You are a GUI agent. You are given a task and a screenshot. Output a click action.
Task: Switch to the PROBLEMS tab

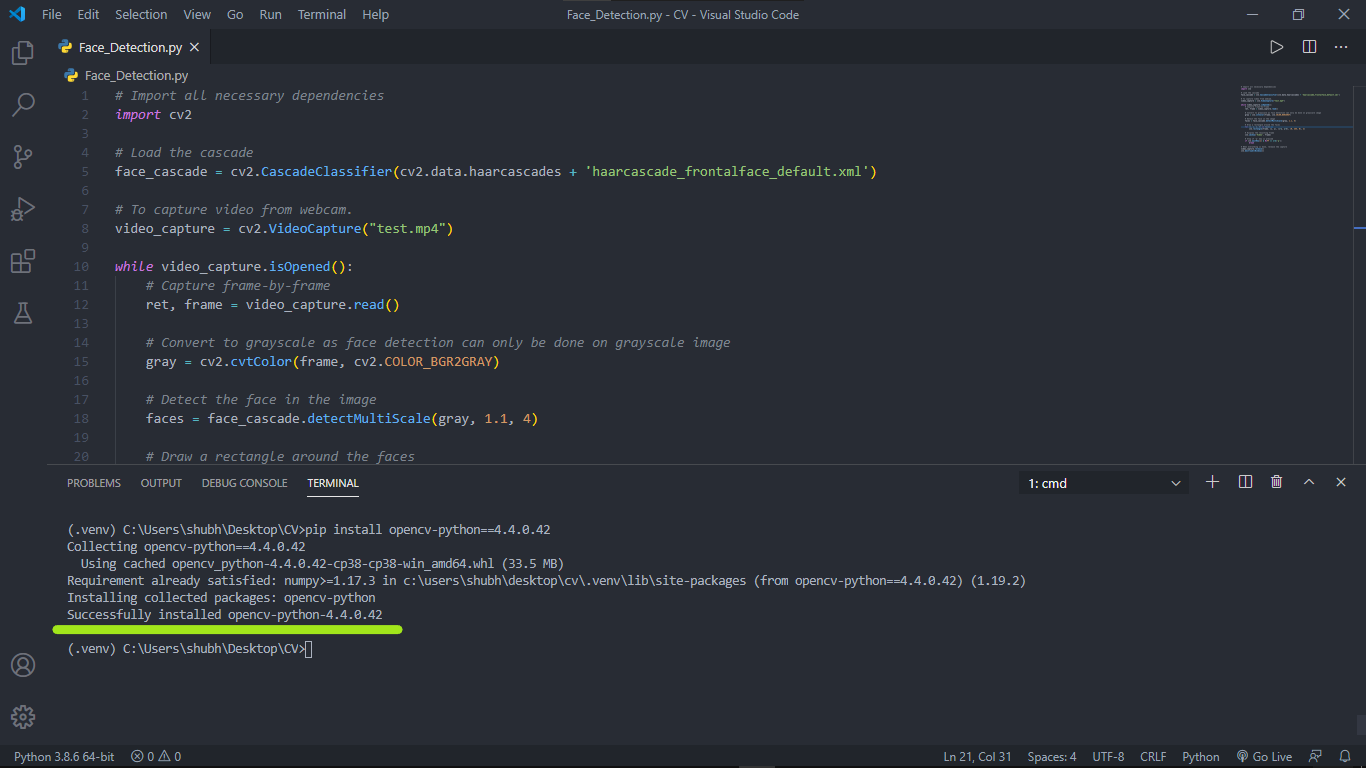click(93, 483)
